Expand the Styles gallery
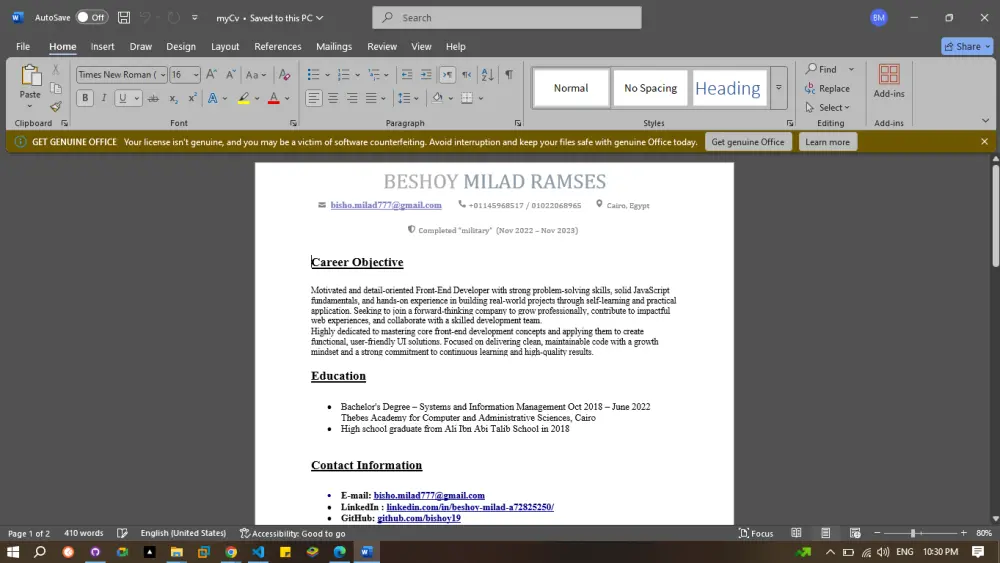This screenshot has height=563, width=1000. pos(779,88)
